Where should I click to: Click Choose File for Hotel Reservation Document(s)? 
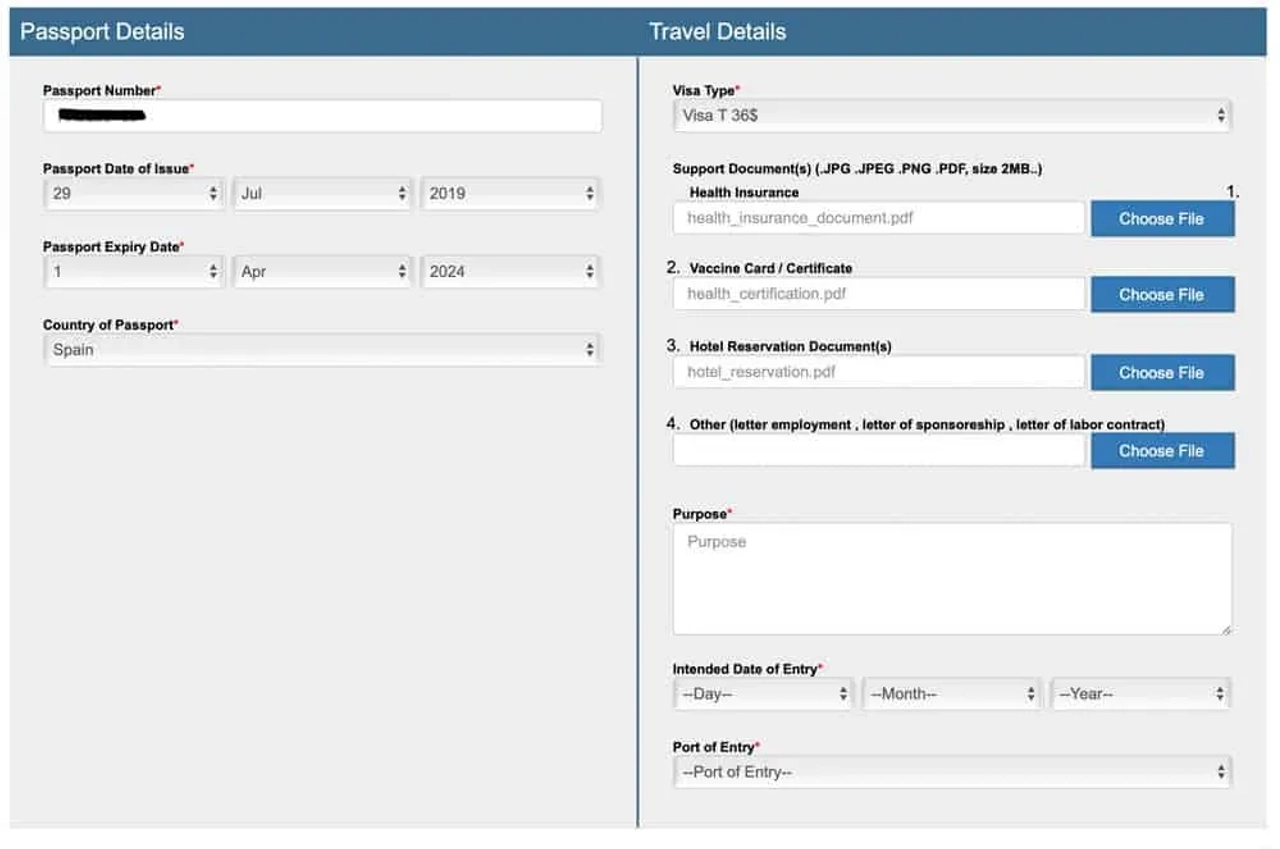[1162, 372]
